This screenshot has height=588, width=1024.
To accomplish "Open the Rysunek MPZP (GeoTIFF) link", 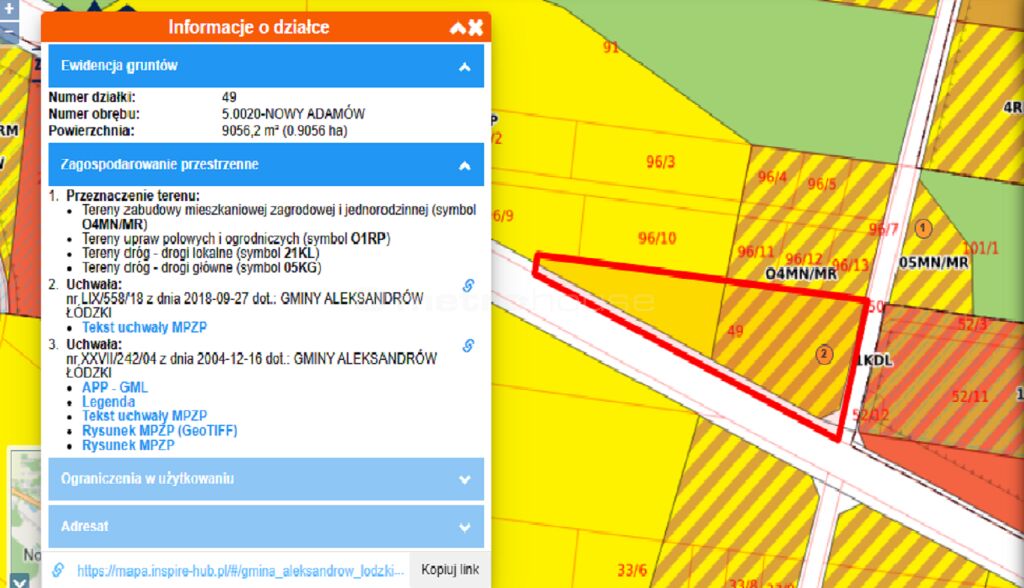I will tap(159, 431).
